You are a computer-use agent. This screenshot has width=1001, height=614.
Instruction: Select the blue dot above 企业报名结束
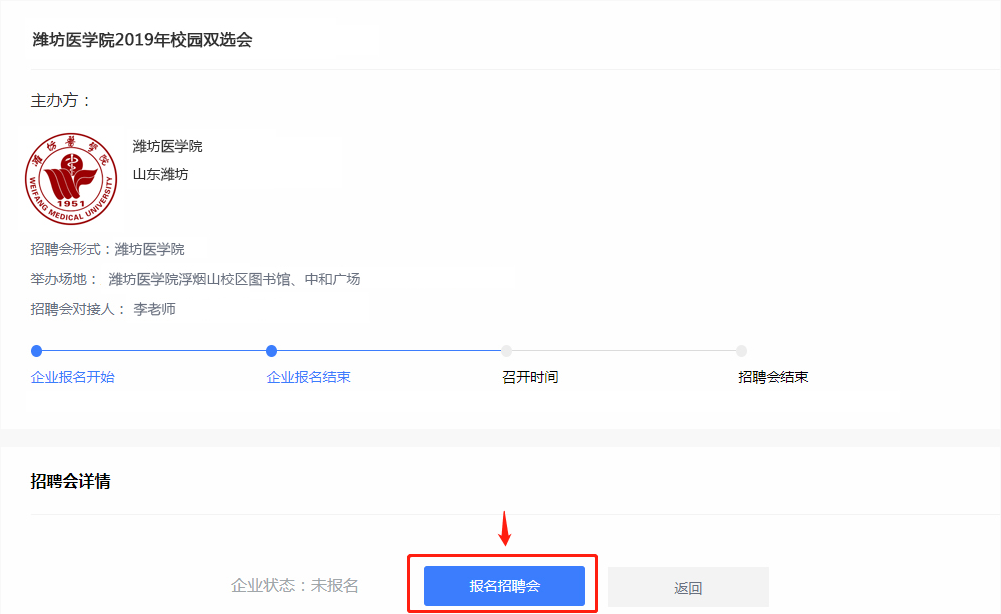(x=271, y=351)
